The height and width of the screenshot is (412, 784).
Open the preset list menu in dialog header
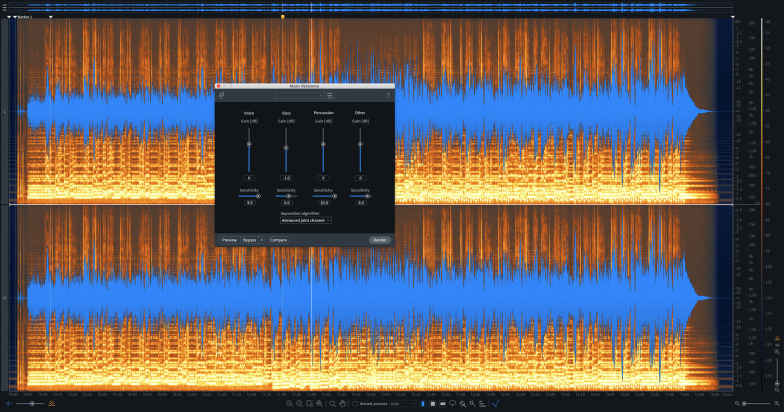coord(329,94)
